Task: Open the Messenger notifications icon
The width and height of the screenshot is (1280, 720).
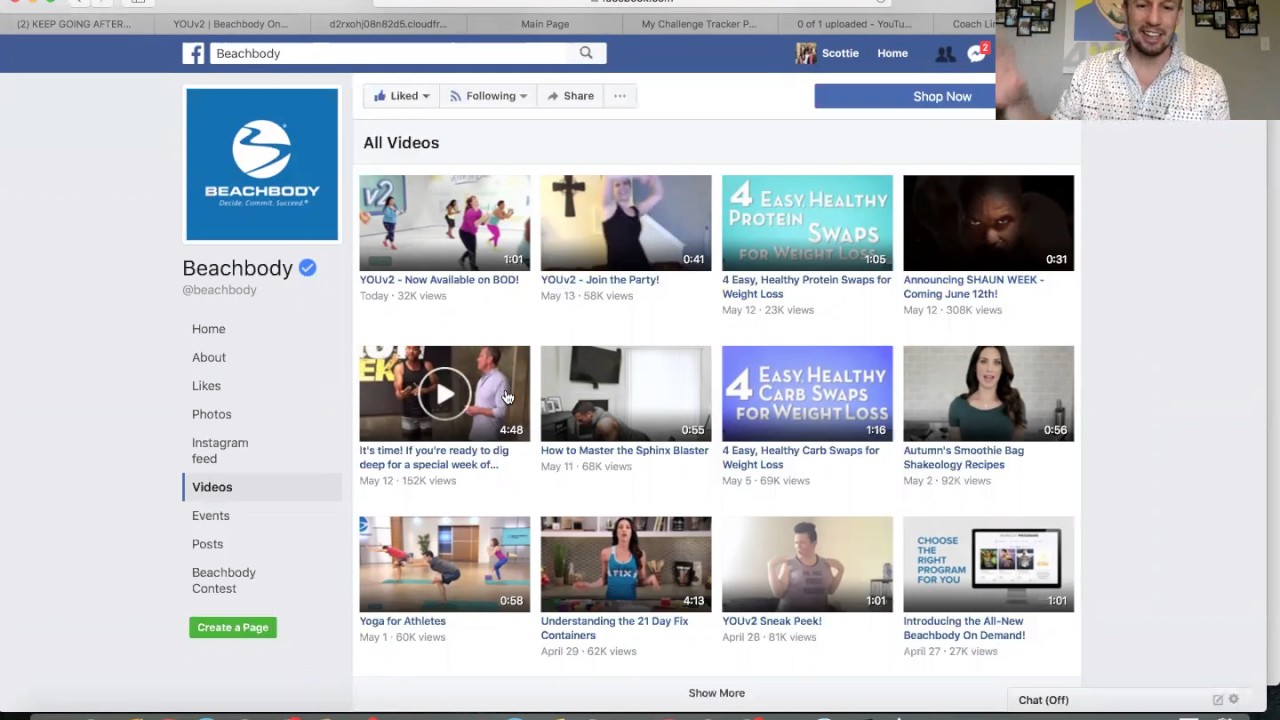Action: click(x=977, y=54)
